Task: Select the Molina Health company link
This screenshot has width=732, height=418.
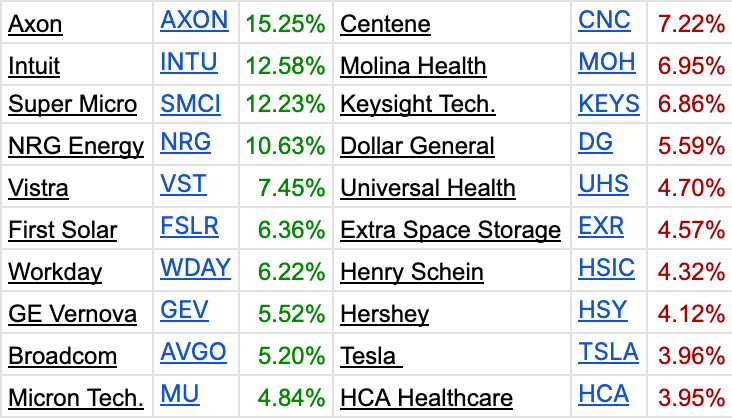Action: (x=413, y=66)
